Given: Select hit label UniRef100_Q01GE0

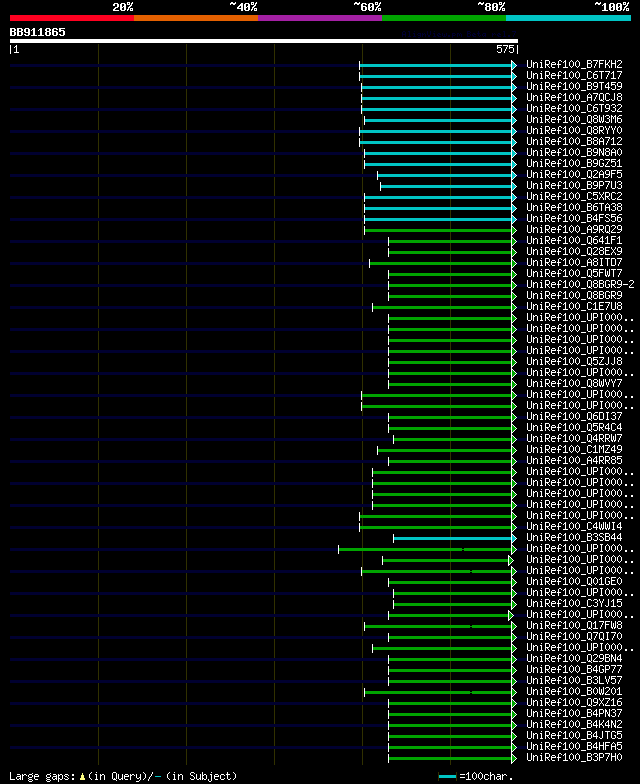Looking at the screenshot, I should pos(574,582).
